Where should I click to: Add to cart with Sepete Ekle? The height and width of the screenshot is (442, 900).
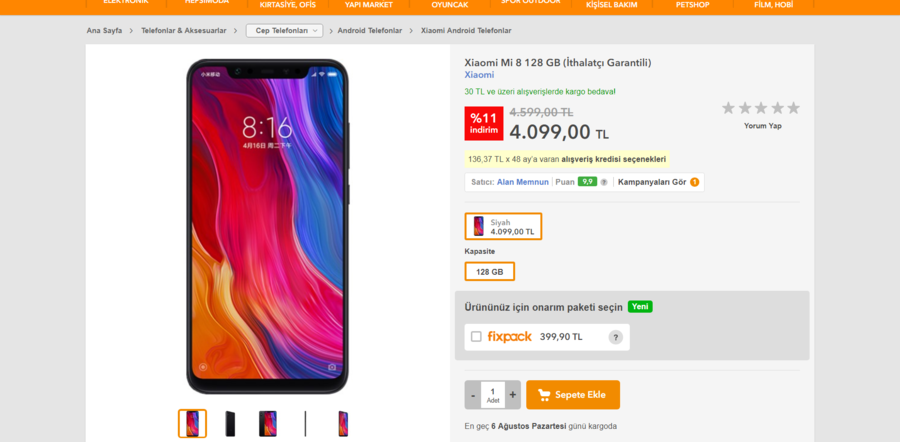[573, 395]
